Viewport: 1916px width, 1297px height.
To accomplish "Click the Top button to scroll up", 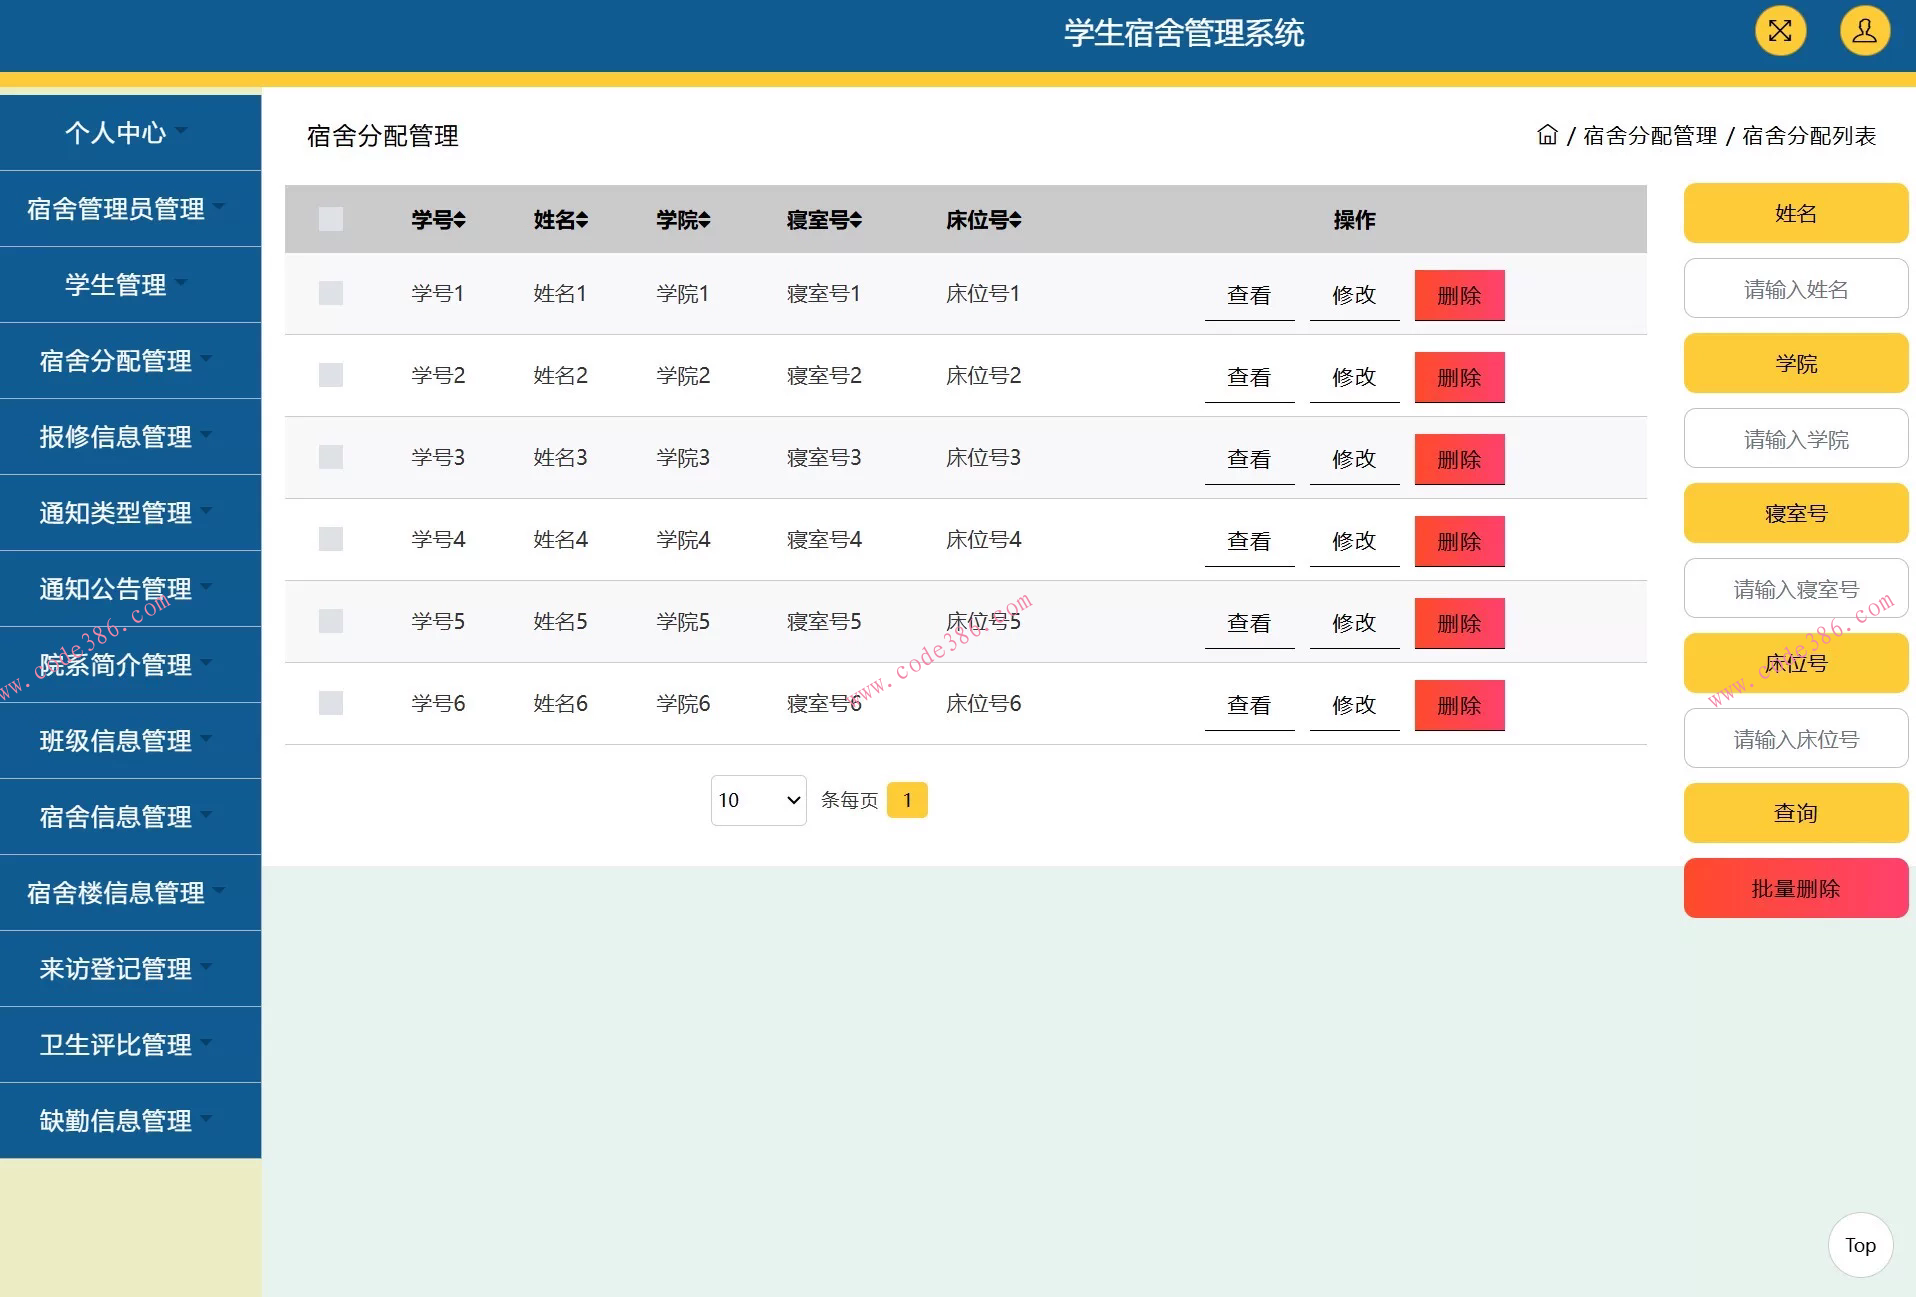I will 1859,1245.
